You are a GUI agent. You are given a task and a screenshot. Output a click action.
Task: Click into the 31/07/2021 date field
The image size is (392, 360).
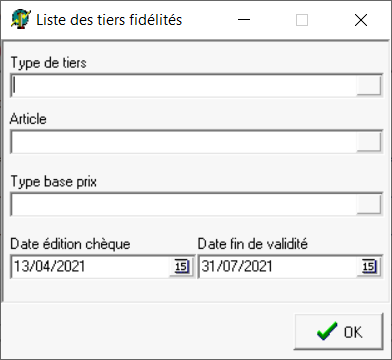click(x=278, y=267)
